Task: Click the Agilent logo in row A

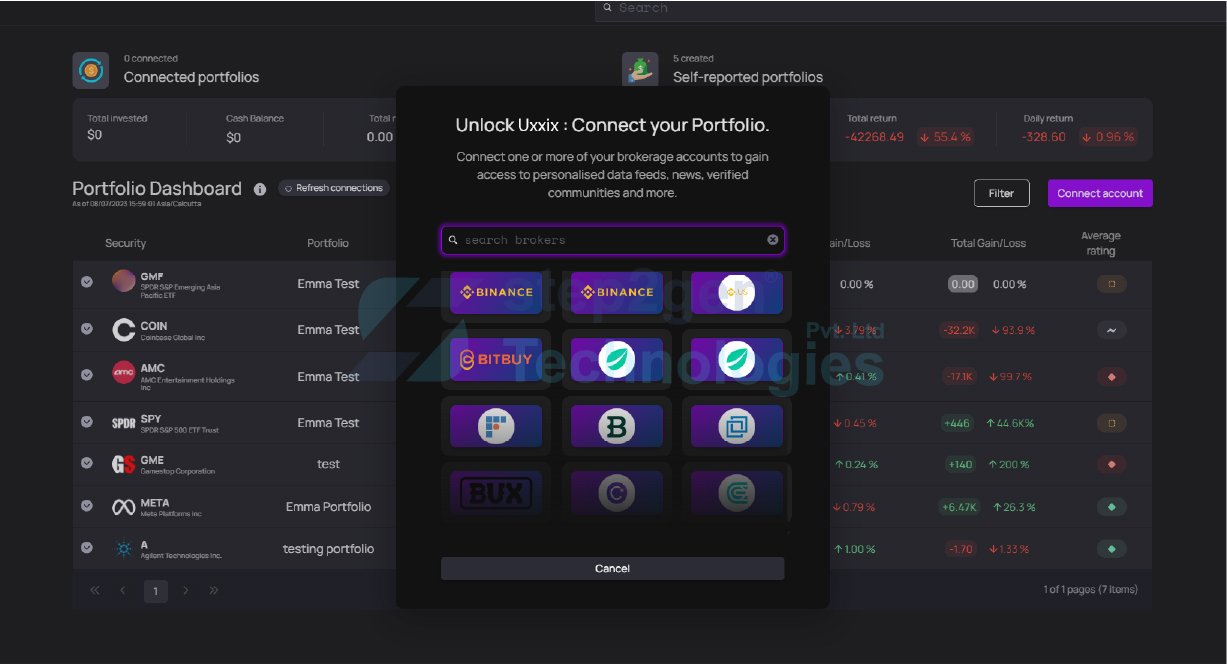Action: point(124,549)
